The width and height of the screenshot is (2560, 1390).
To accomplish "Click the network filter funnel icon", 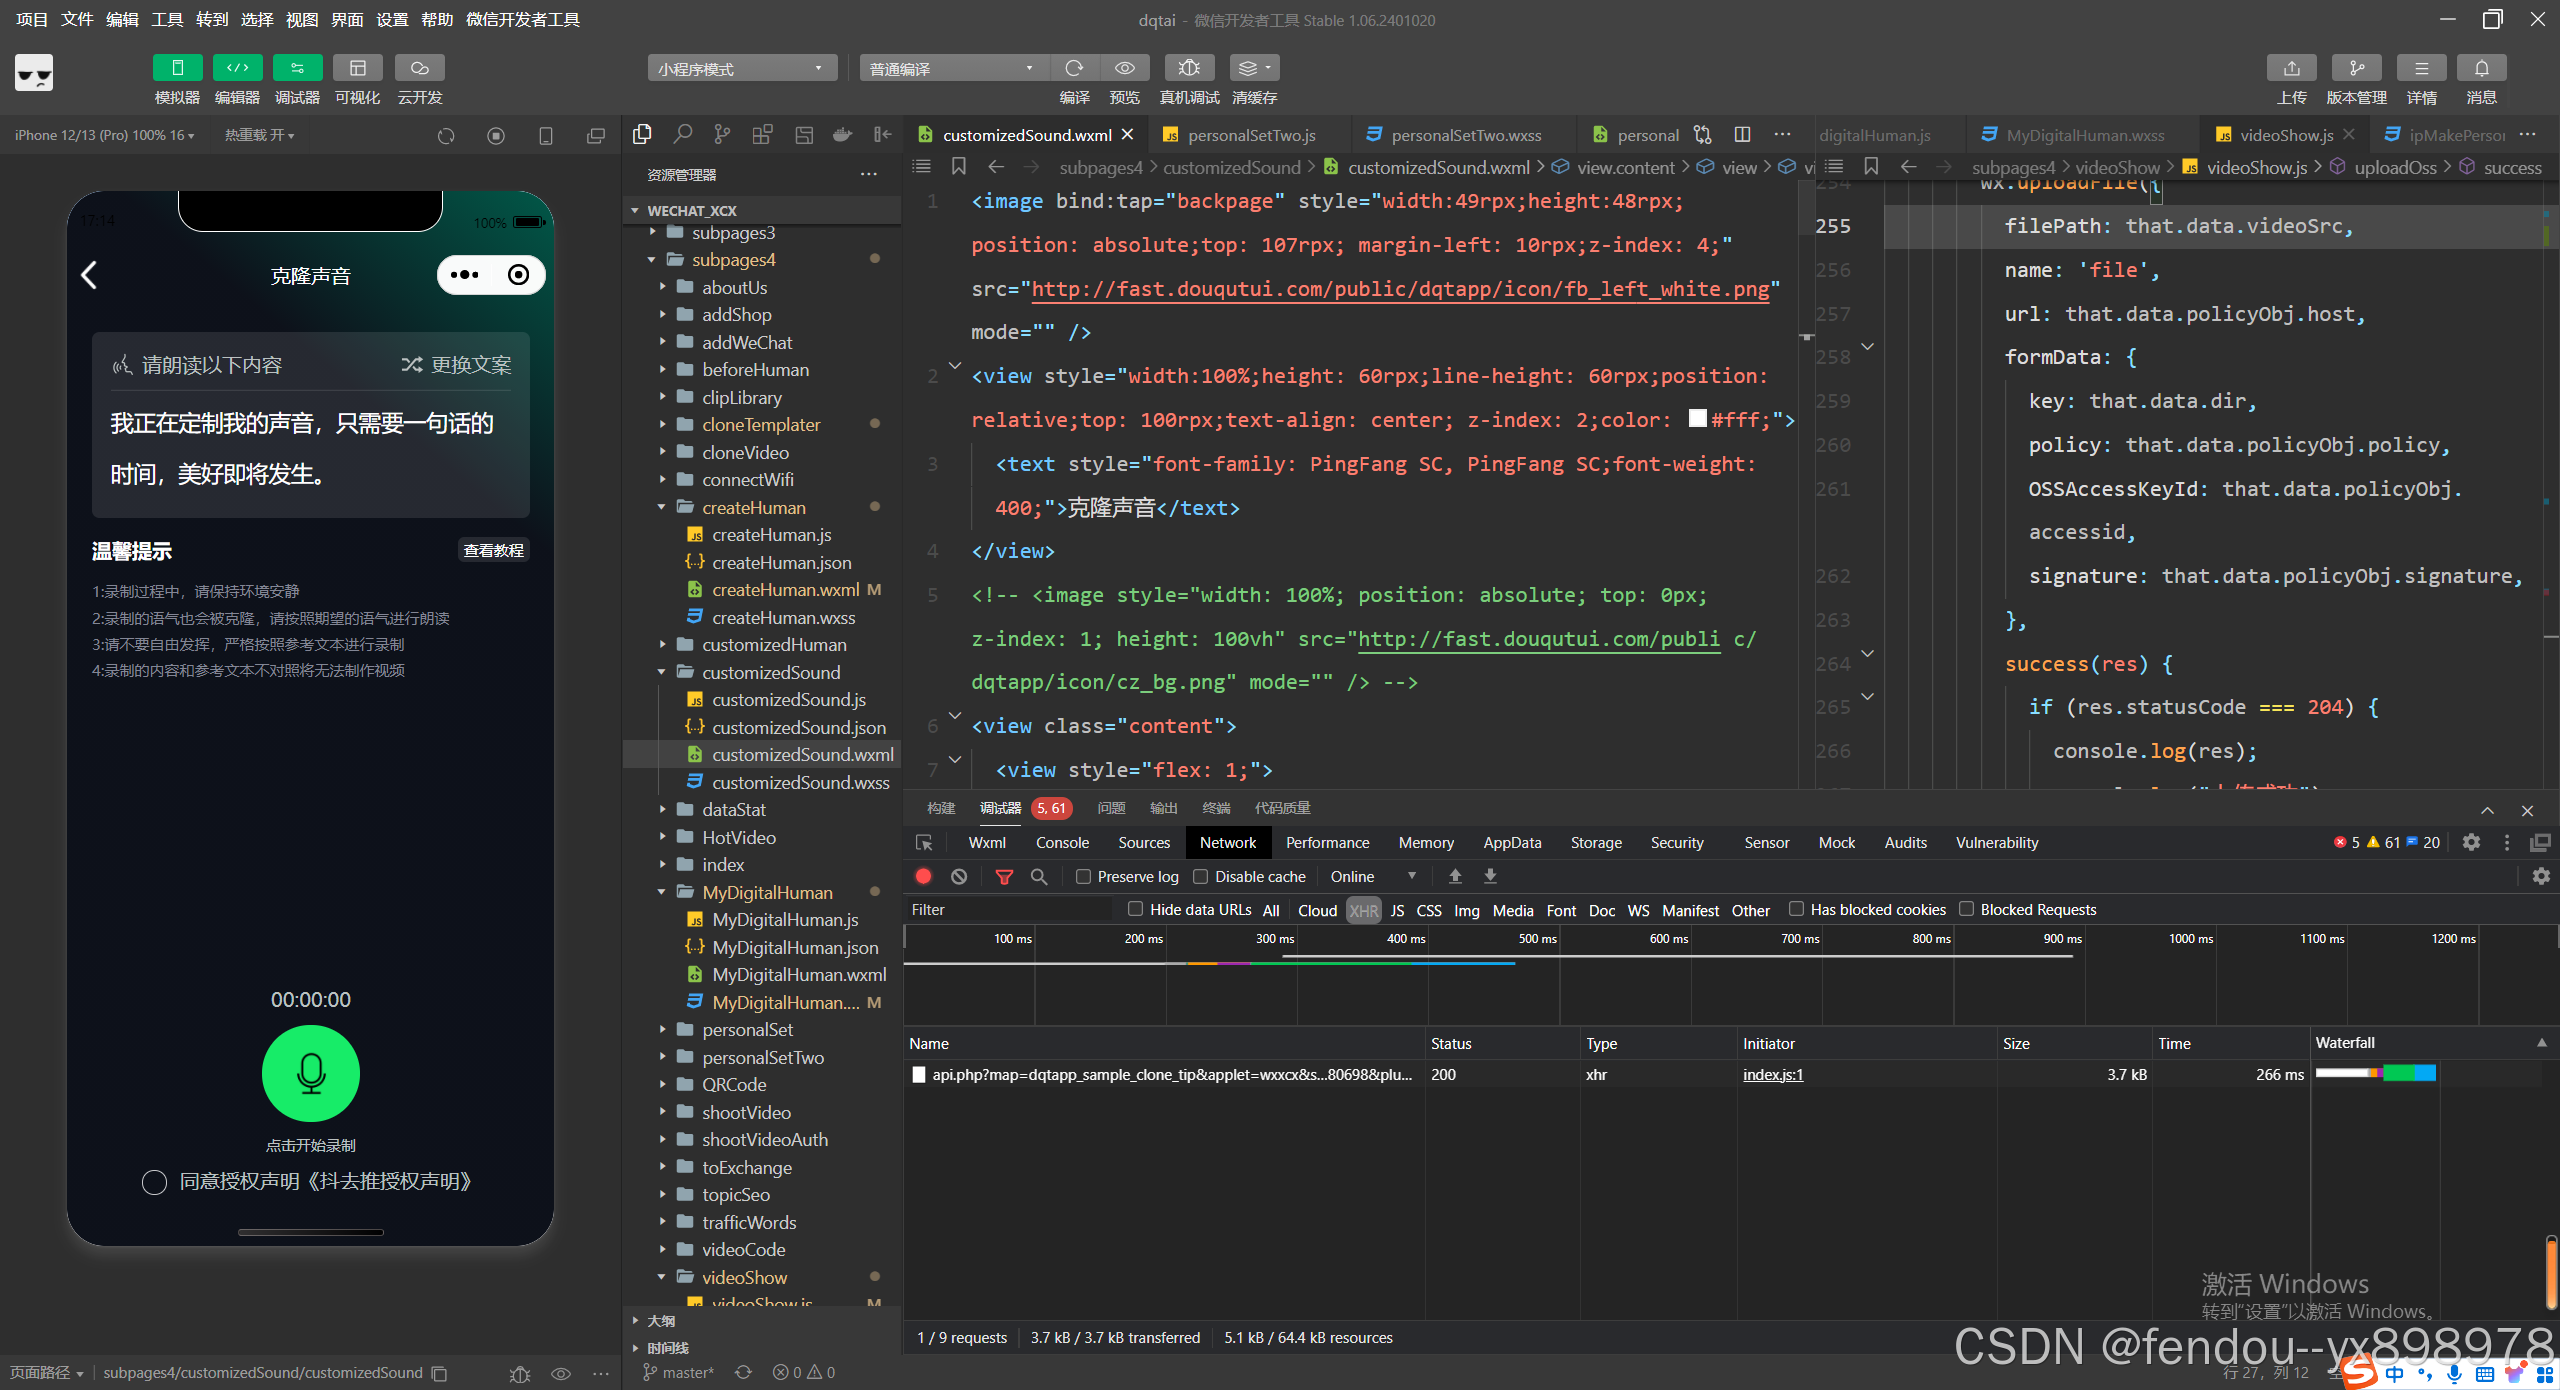I will (x=1004, y=876).
